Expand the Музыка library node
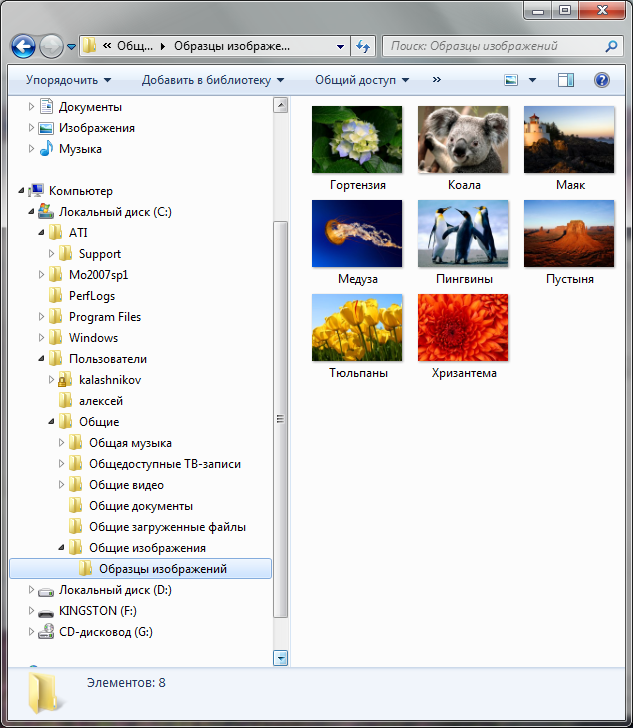633x728 pixels. point(31,149)
